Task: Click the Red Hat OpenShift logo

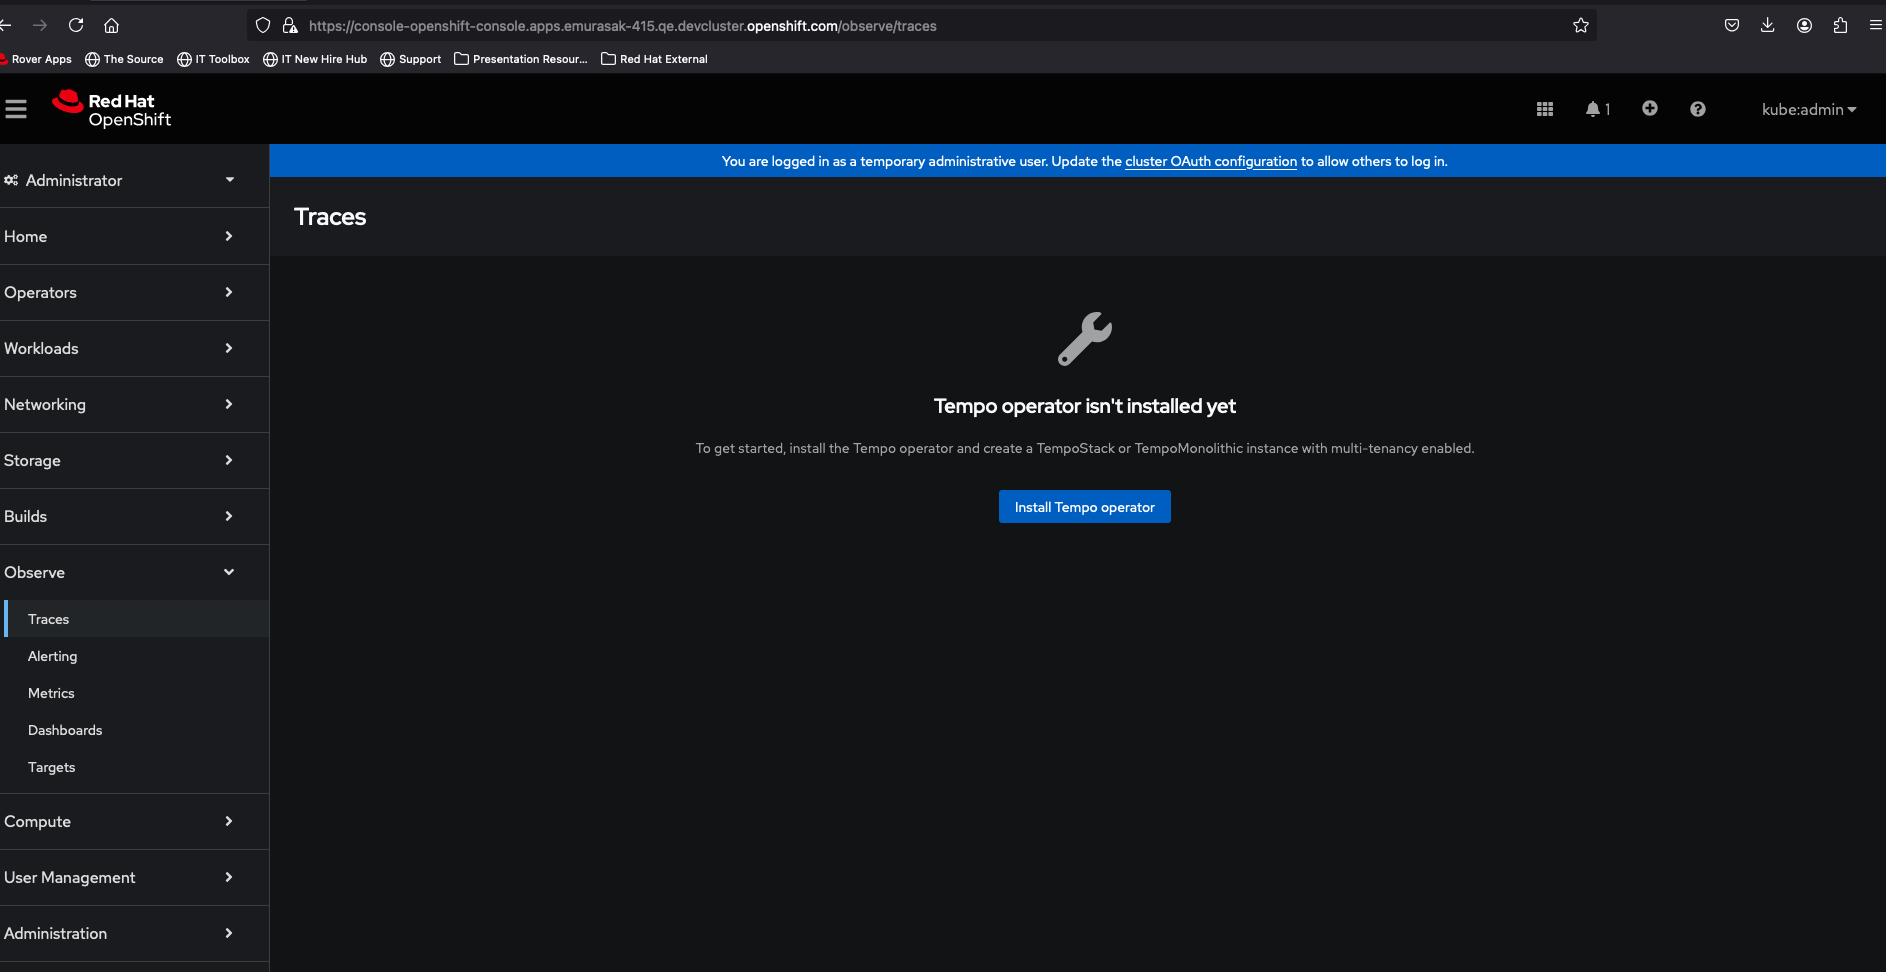Action: point(111,109)
